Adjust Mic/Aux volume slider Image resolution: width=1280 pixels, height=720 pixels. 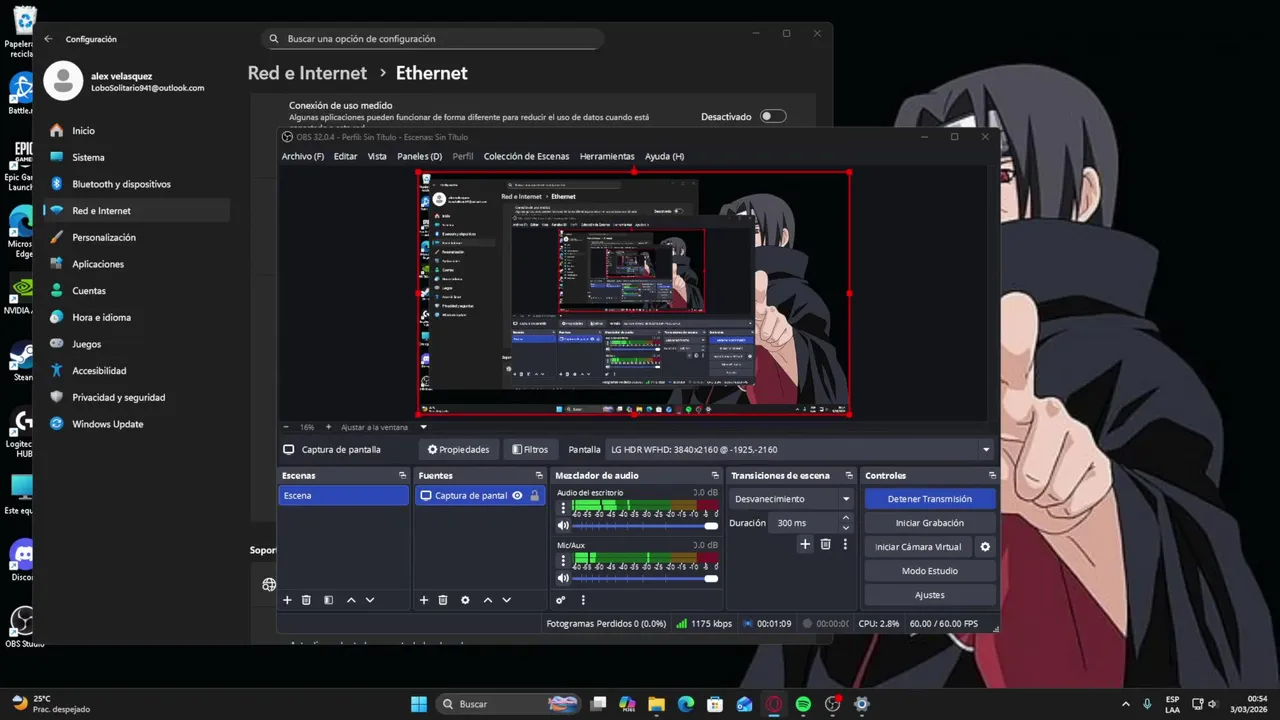pyautogui.click(x=645, y=578)
